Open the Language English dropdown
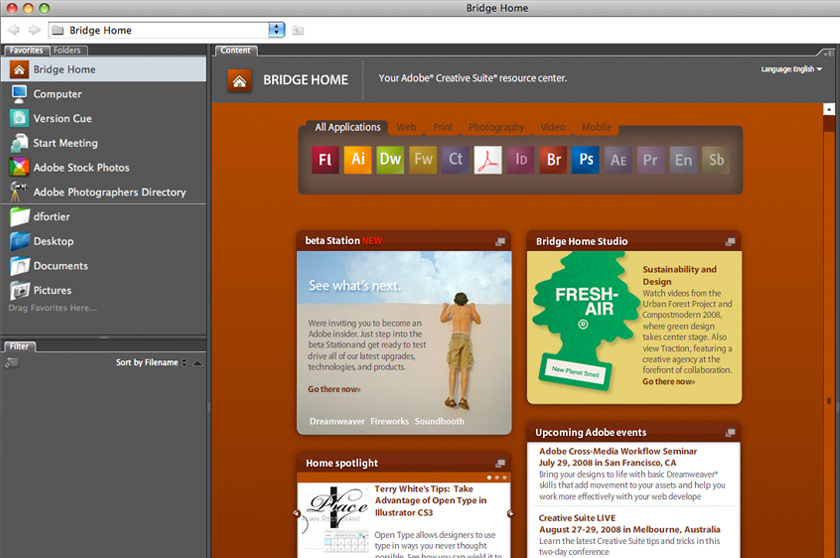The image size is (840, 558). [x=791, y=69]
